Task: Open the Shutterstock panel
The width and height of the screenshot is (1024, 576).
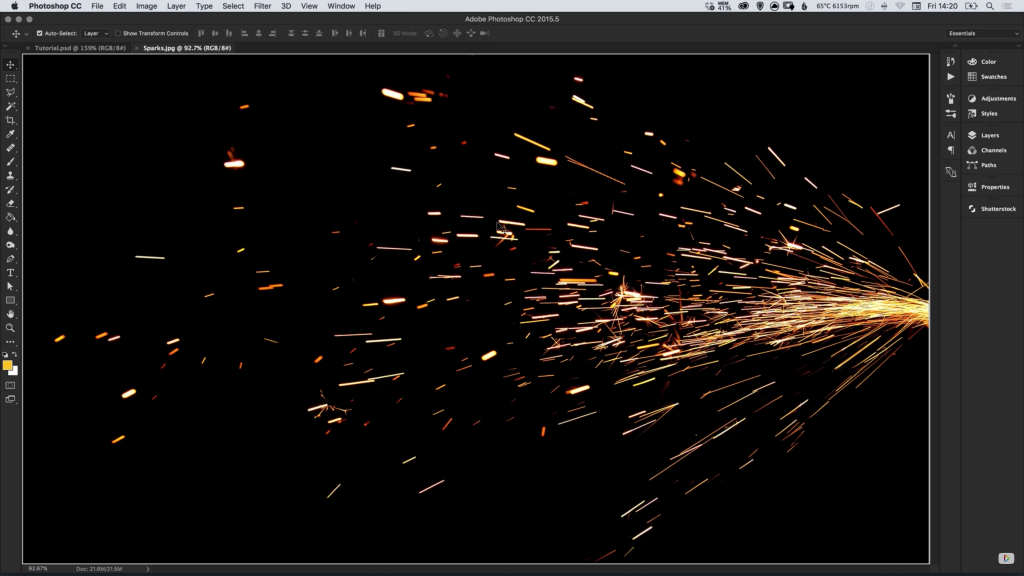Action: pos(991,209)
